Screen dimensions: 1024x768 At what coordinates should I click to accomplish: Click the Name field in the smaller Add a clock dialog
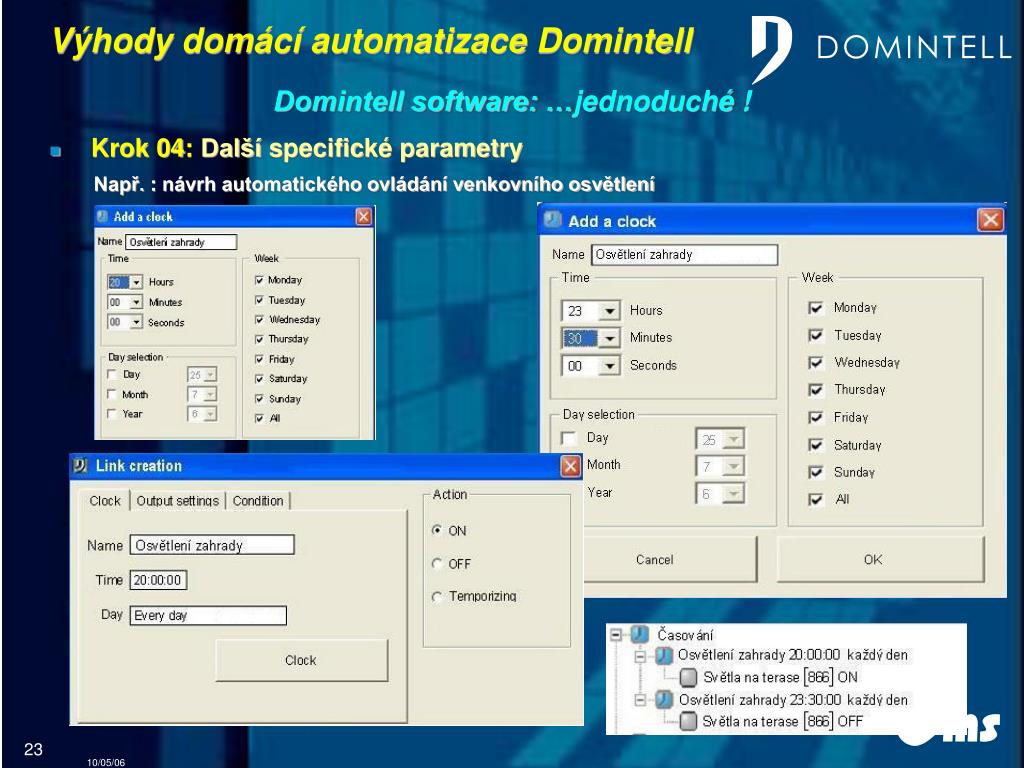pyautogui.click(x=181, y=242)
